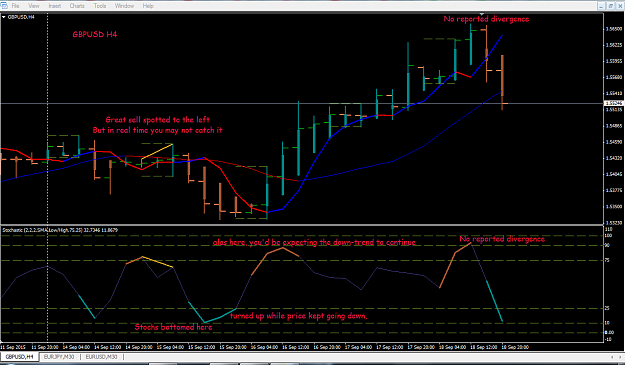Switch to the GBPUSD,H4 chart tab
Screen dimensions: 625x365
coord(19,357)
